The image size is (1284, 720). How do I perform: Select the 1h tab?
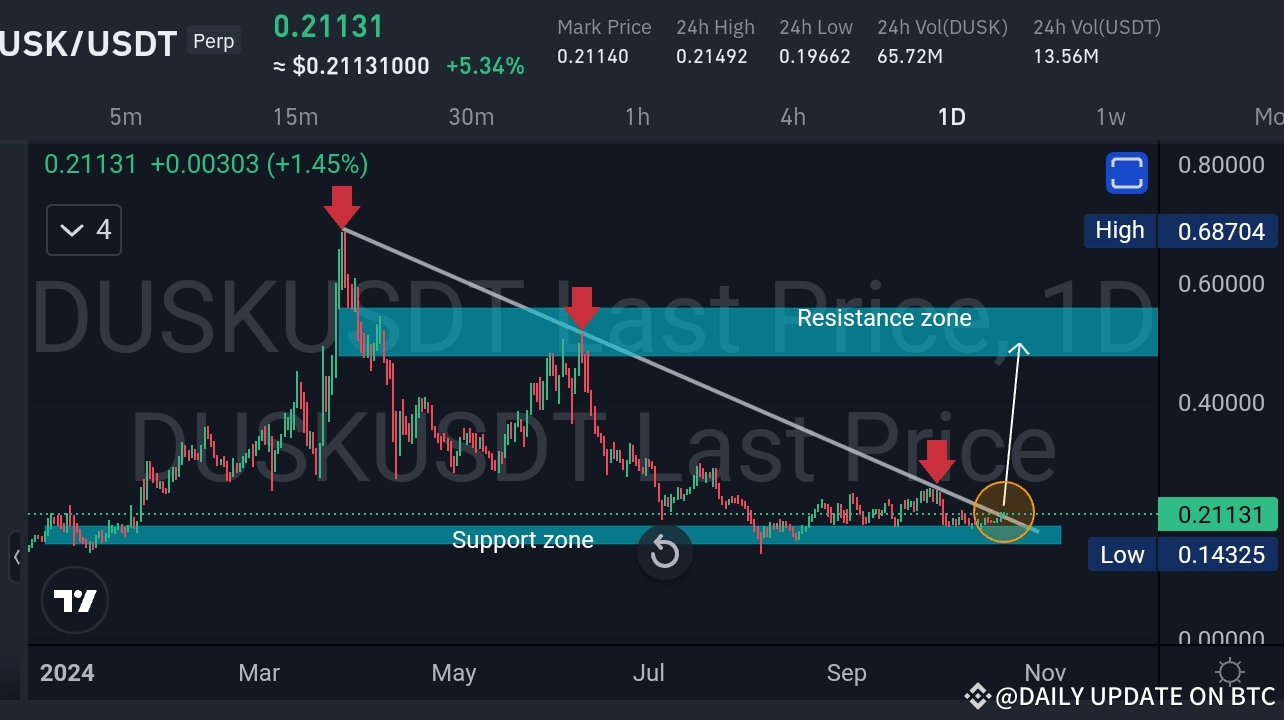coord(637,117)
